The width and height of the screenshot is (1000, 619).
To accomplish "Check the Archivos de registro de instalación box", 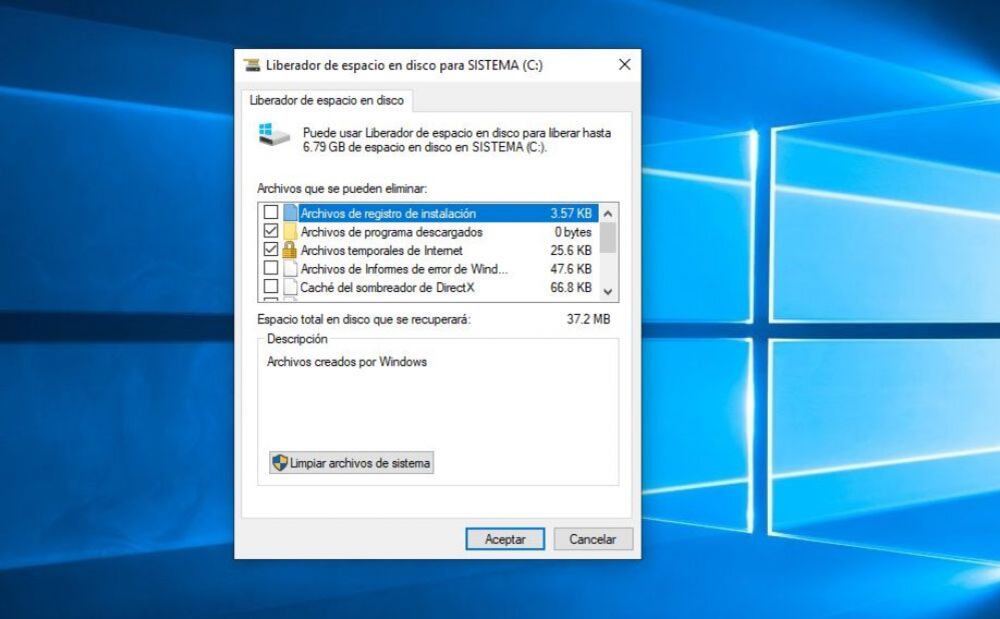I will [270, 213].
